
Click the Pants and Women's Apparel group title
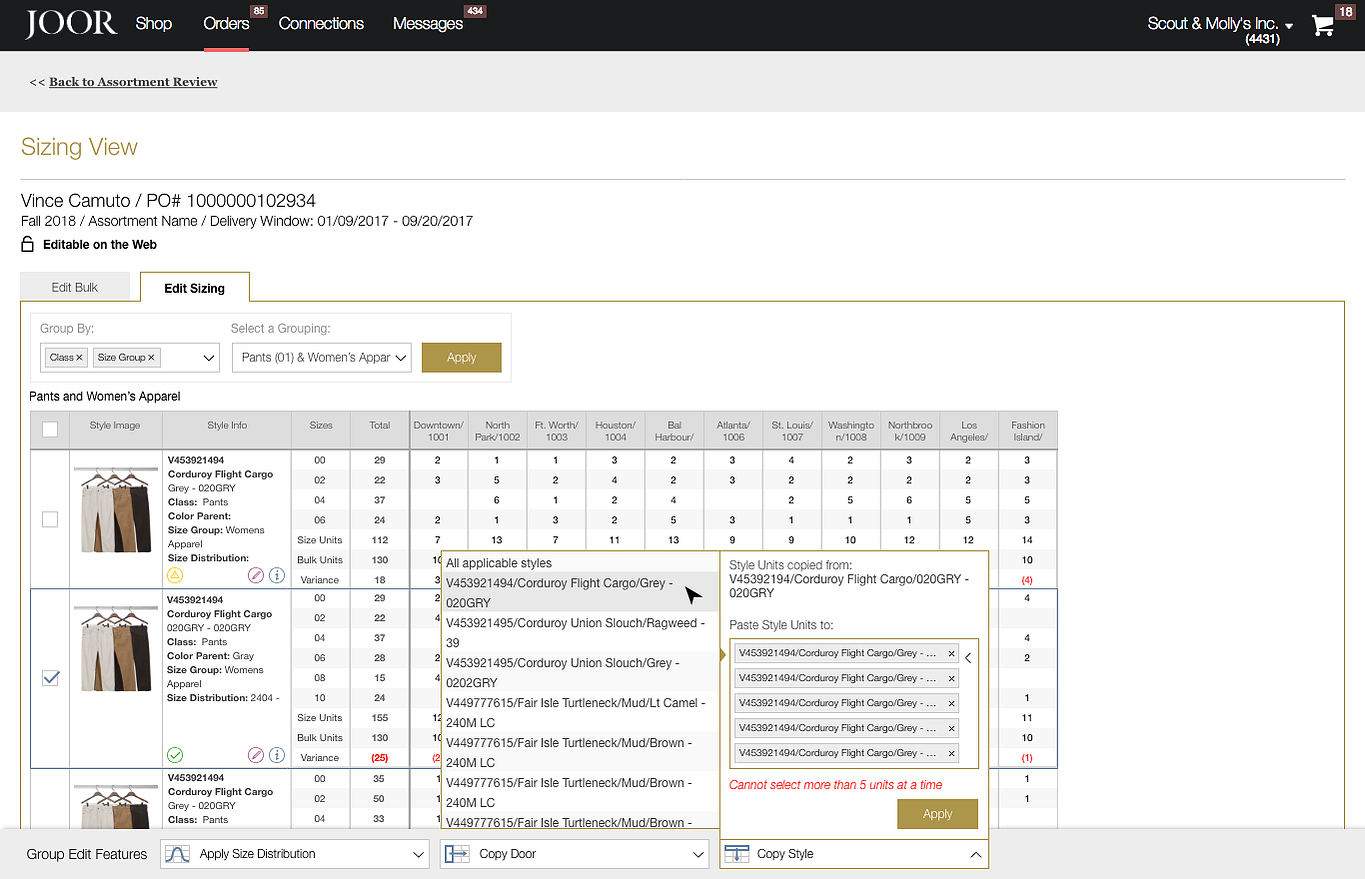(105, 397)
